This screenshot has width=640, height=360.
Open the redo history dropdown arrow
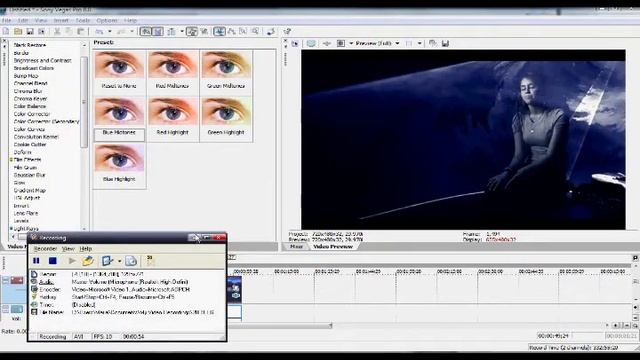(x=132, y=31)
